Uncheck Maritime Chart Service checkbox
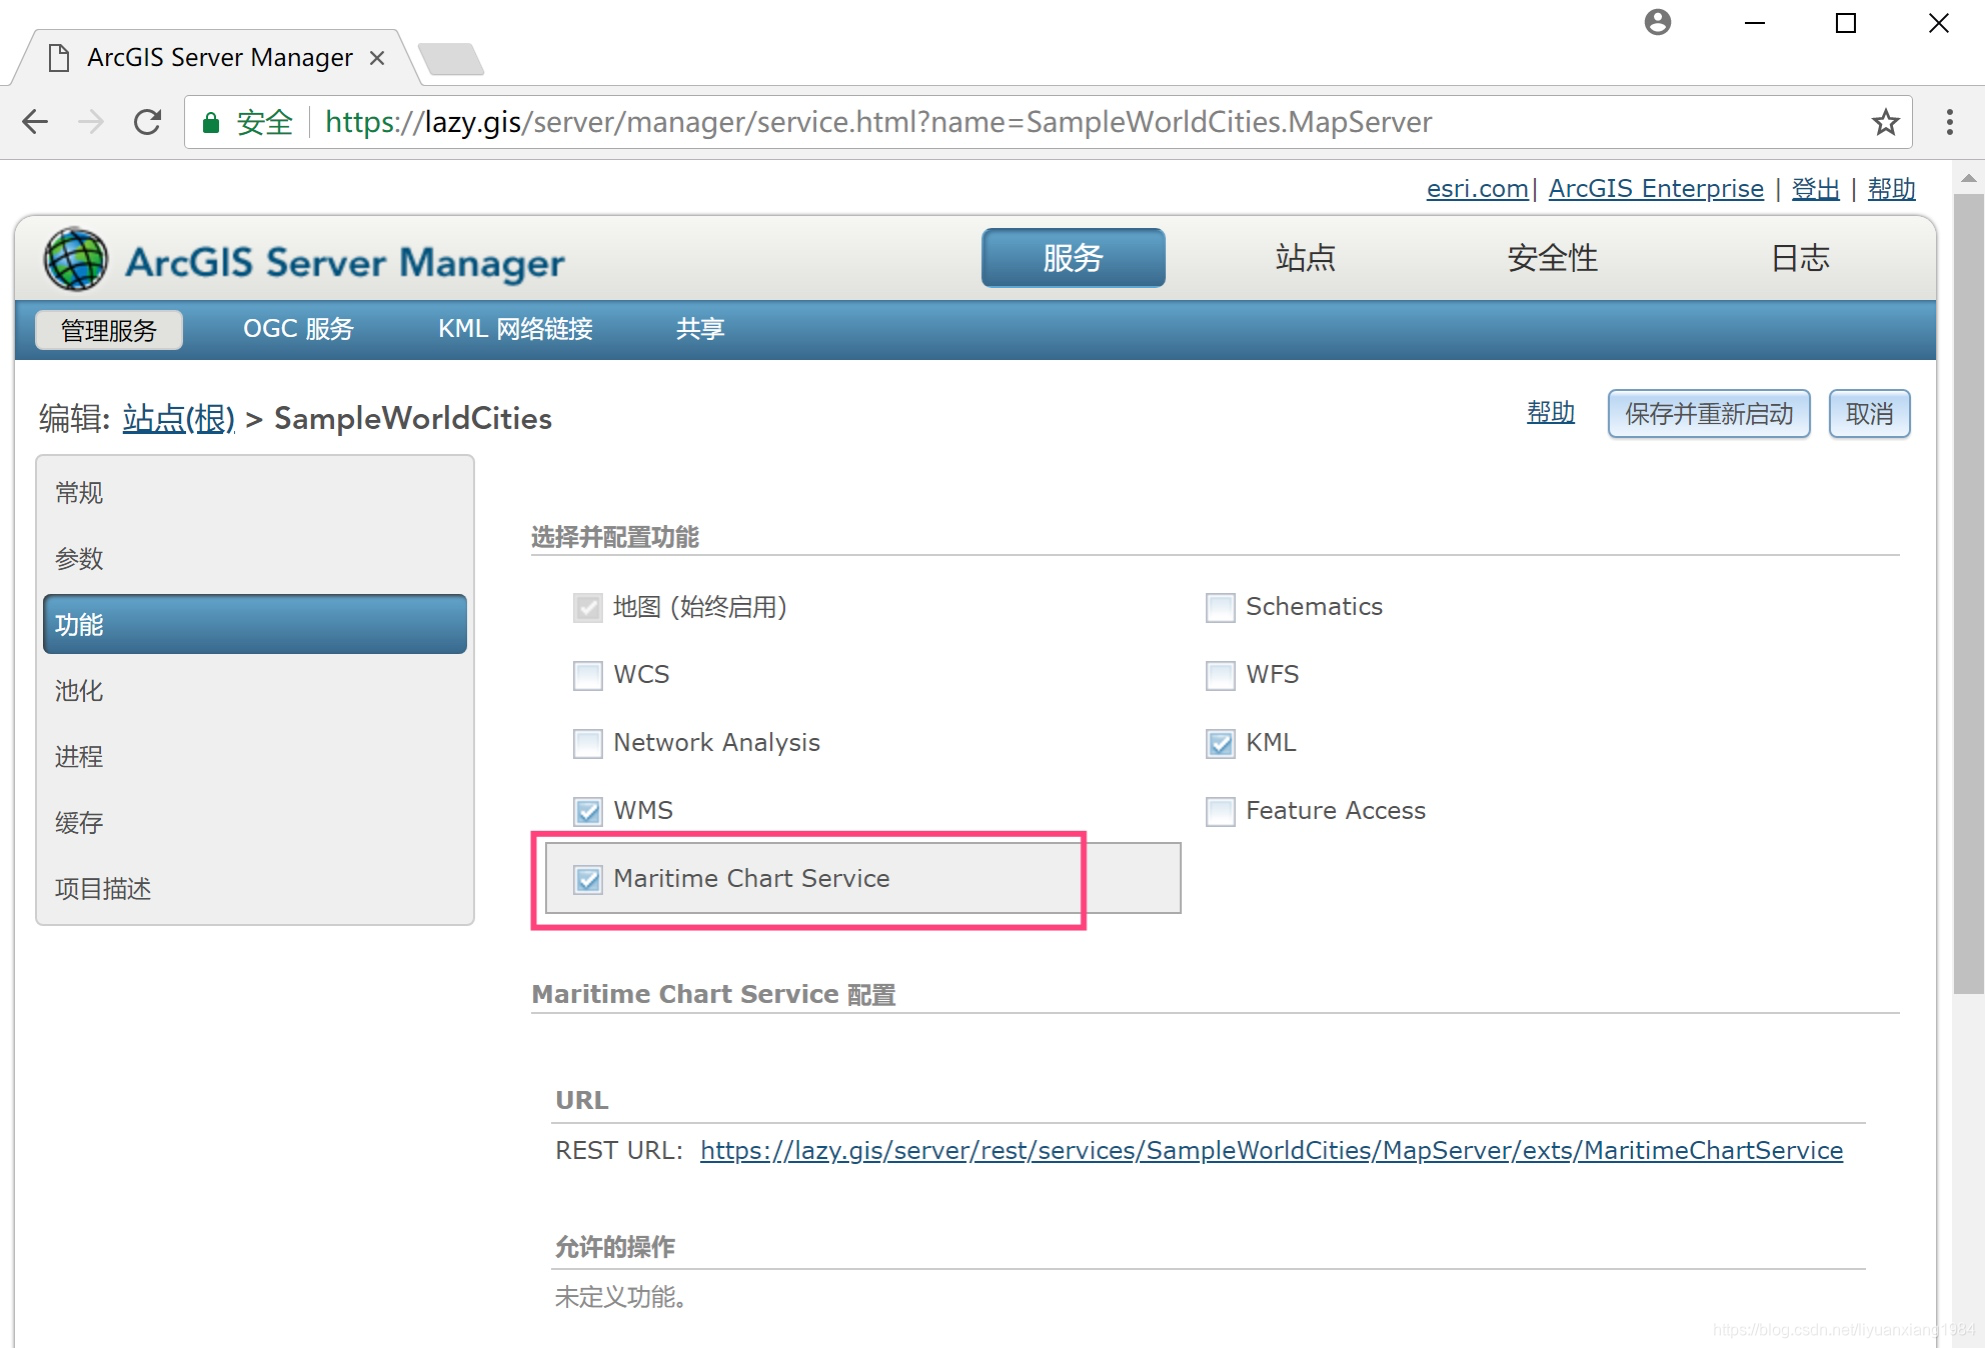The width and height of the screenshot is (1985, 1348). pyautogui.click(x=588, y=879)
